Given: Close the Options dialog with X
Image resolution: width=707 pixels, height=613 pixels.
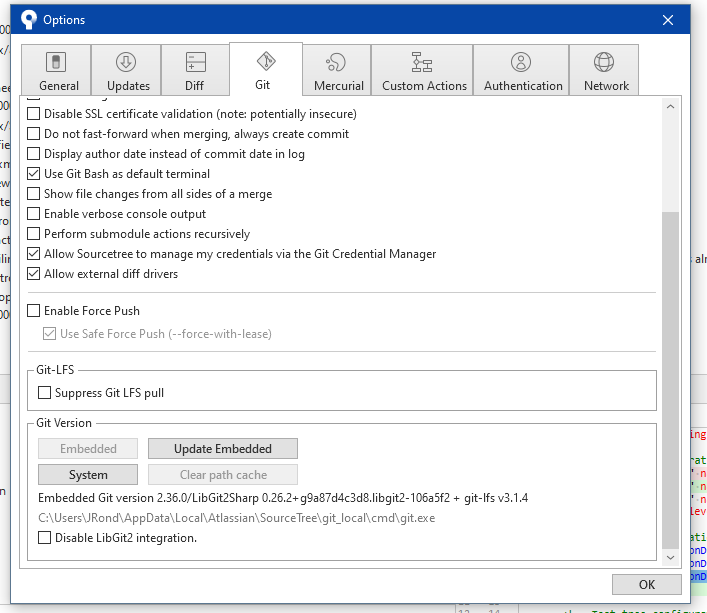Looking at the screenshot, I should pyautogui.click(x=668, y=20).
